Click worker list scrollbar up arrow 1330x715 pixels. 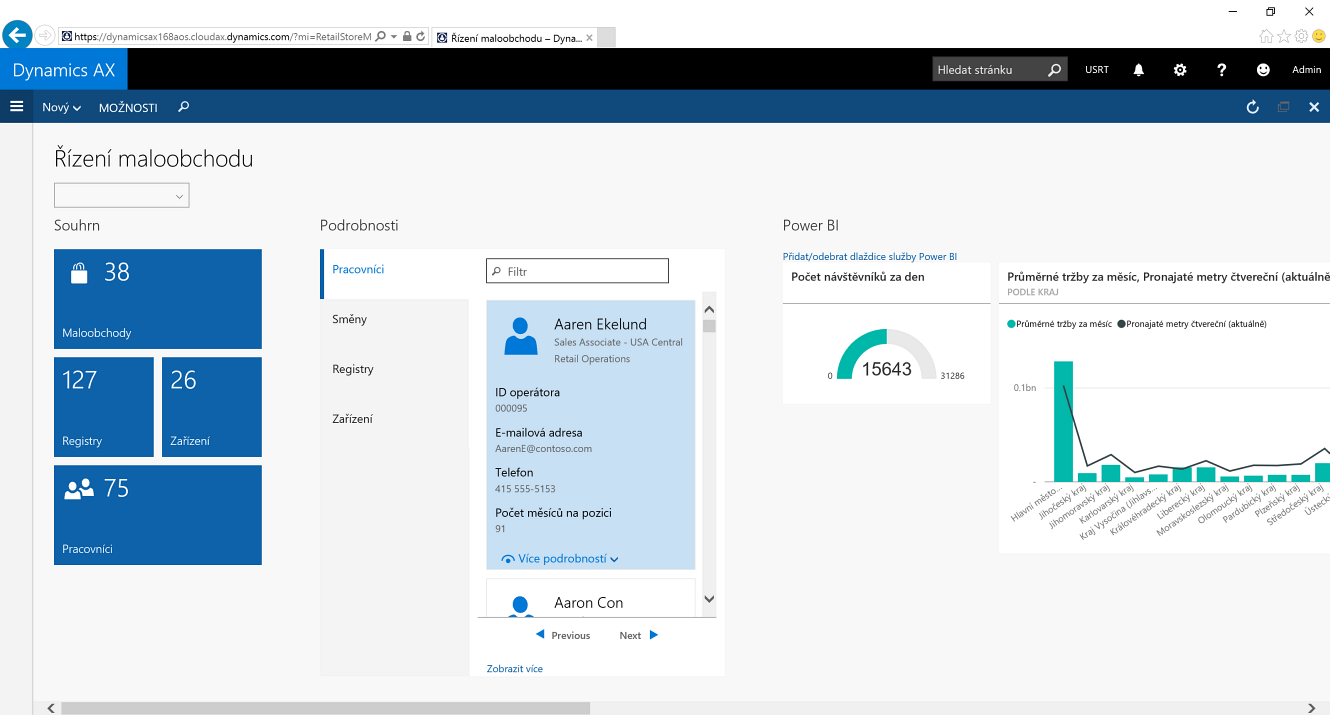(x=709, y=309)
